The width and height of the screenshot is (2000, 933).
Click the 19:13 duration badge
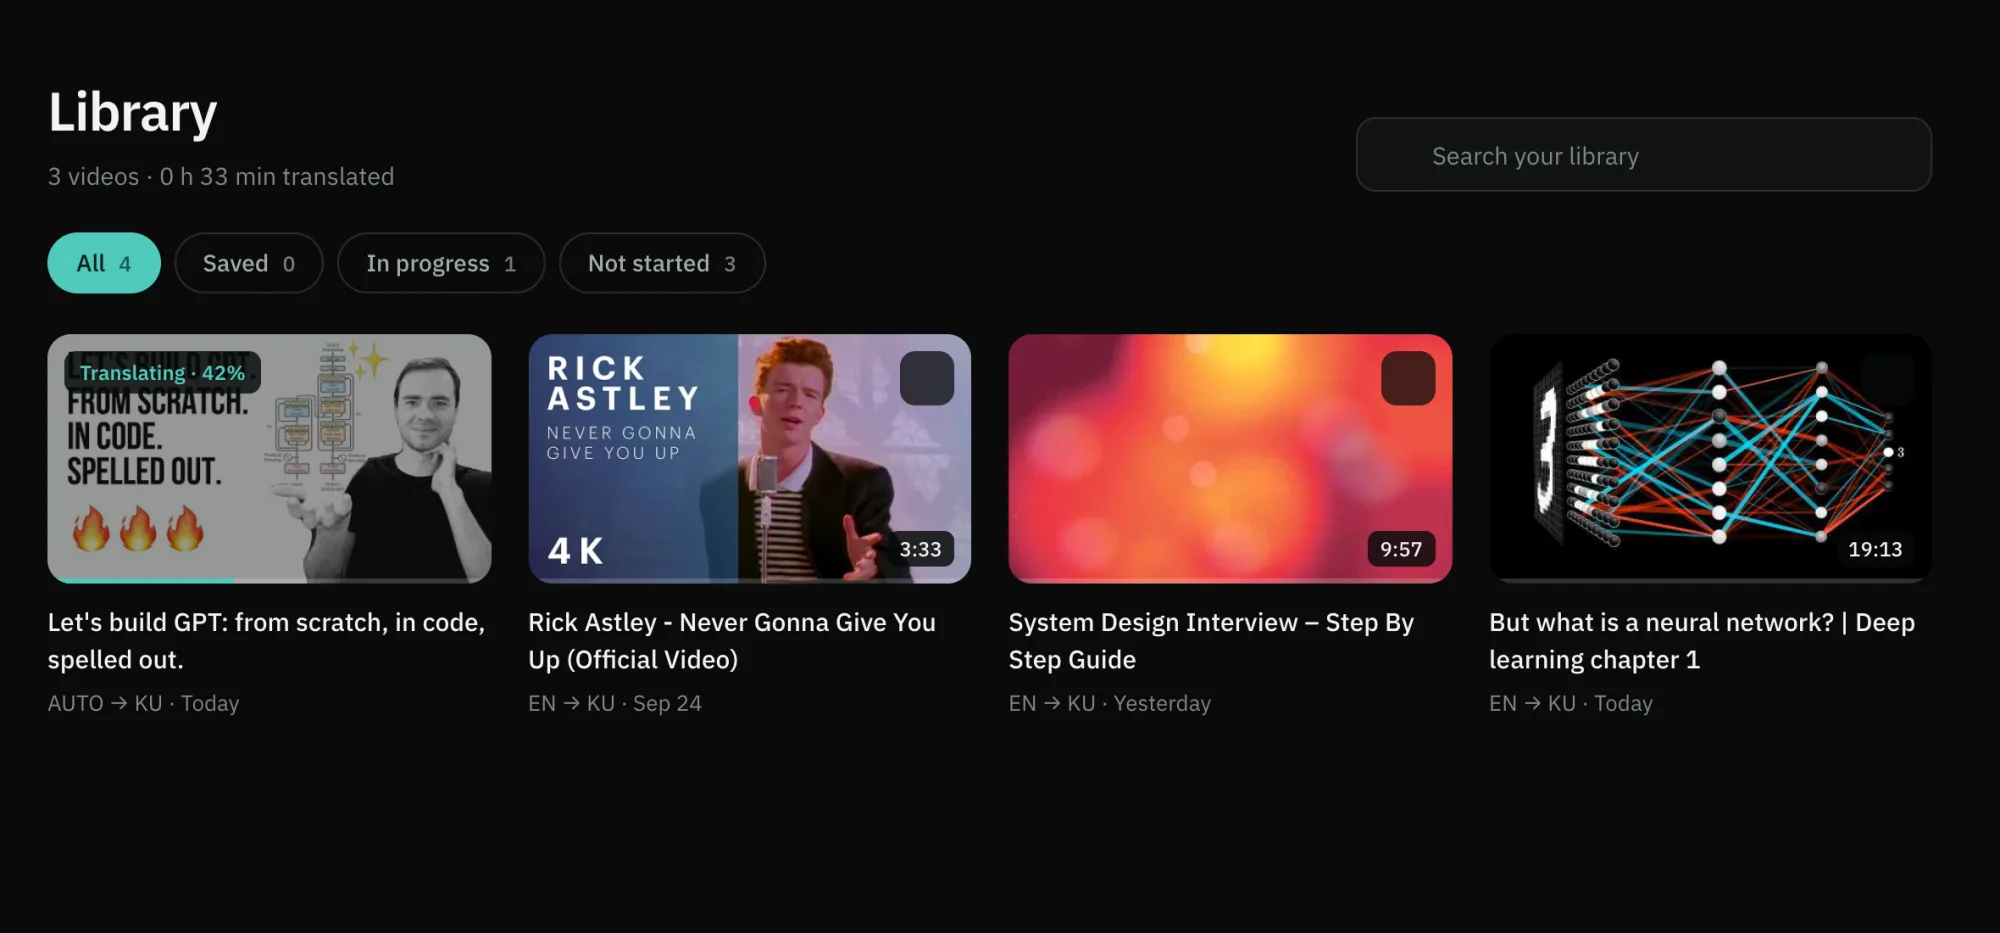1875,549
